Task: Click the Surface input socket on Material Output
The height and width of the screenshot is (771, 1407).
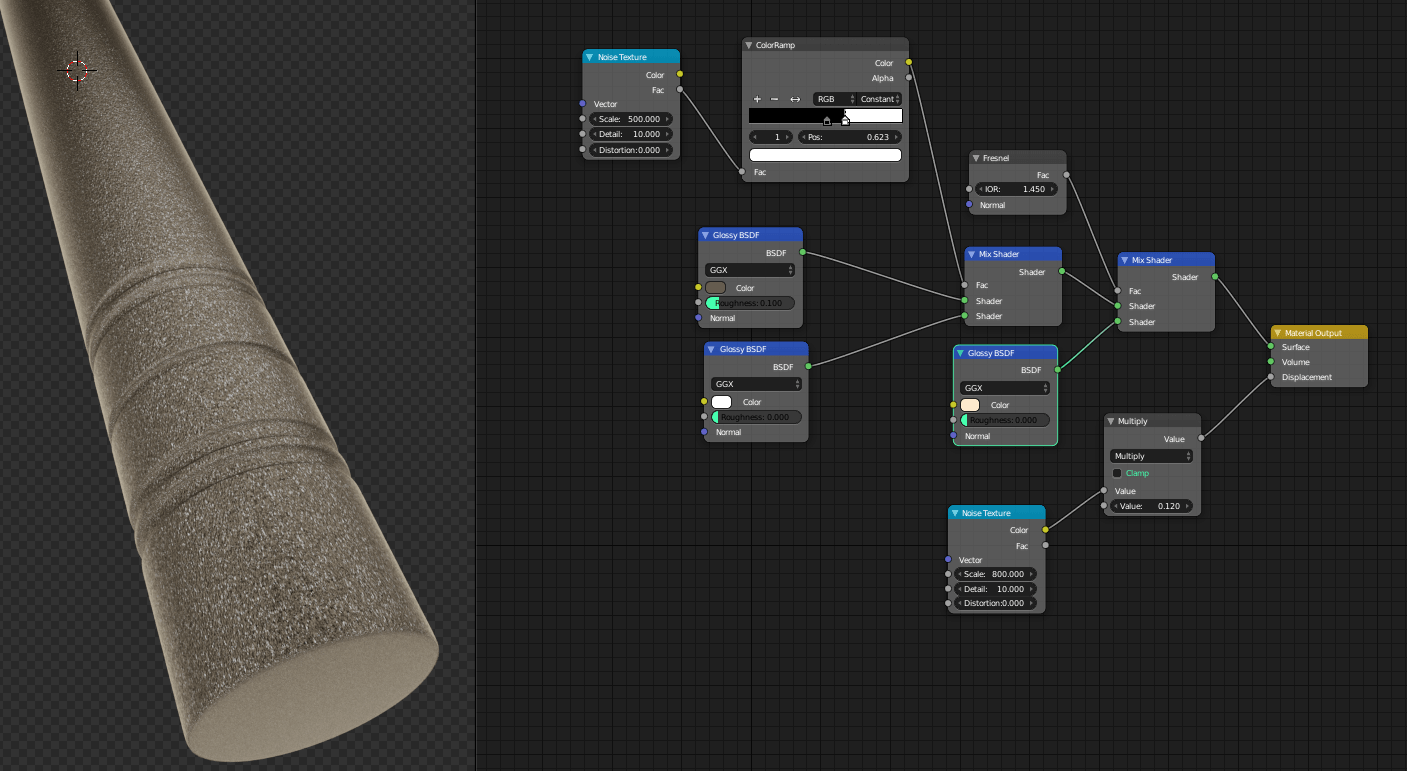Action: coord(1272,347)
